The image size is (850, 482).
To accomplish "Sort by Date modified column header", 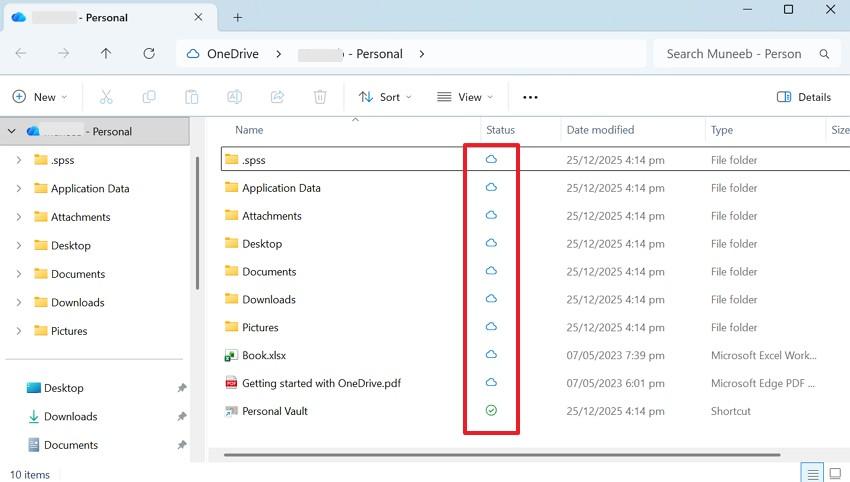I will pyautogui.click(x=600, y=130).
